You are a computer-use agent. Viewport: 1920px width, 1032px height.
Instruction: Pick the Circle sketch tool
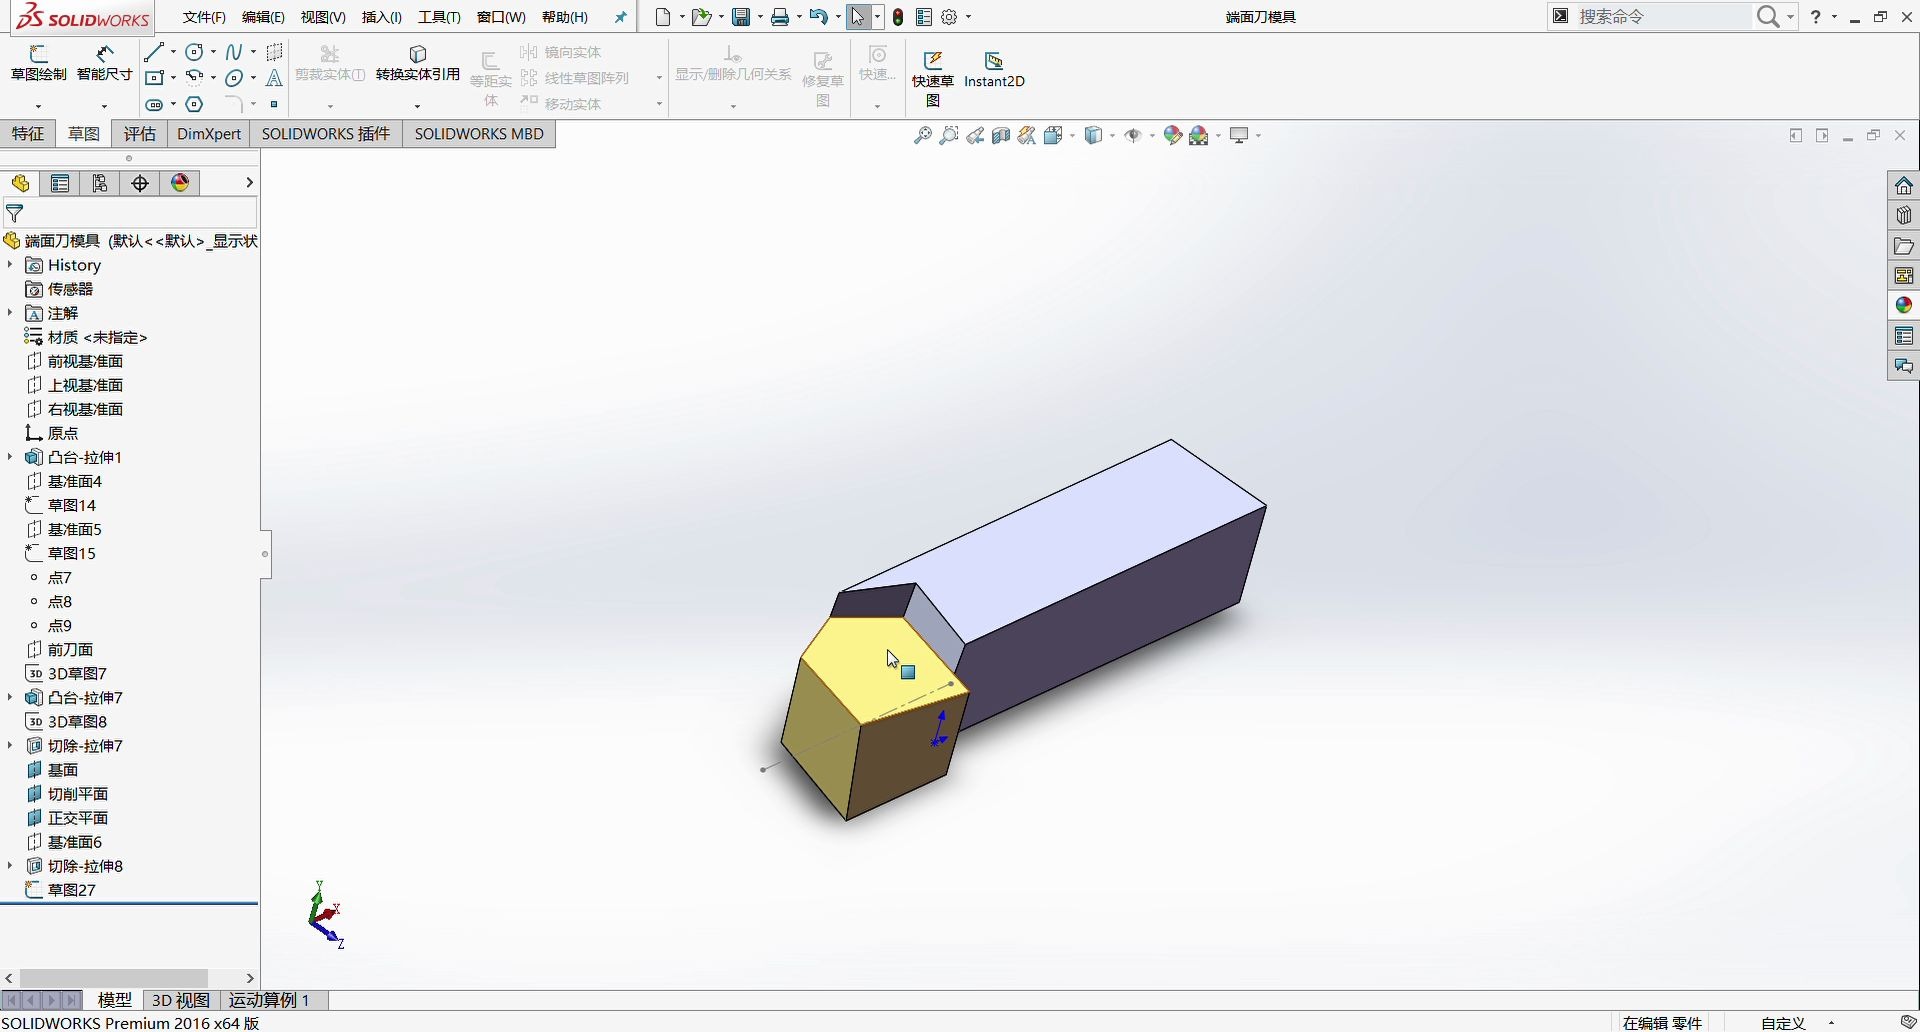[x=195, y=52]
